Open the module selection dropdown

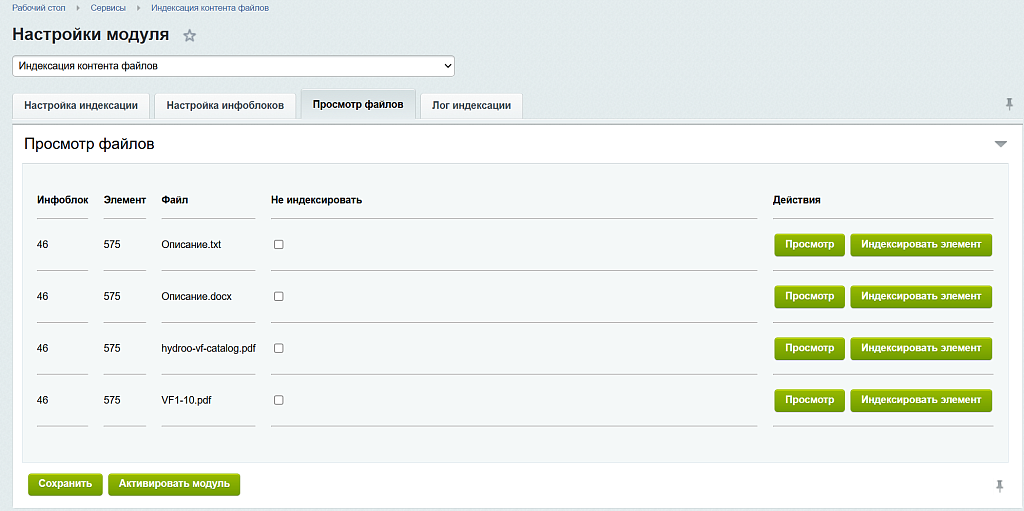(233, 66)
